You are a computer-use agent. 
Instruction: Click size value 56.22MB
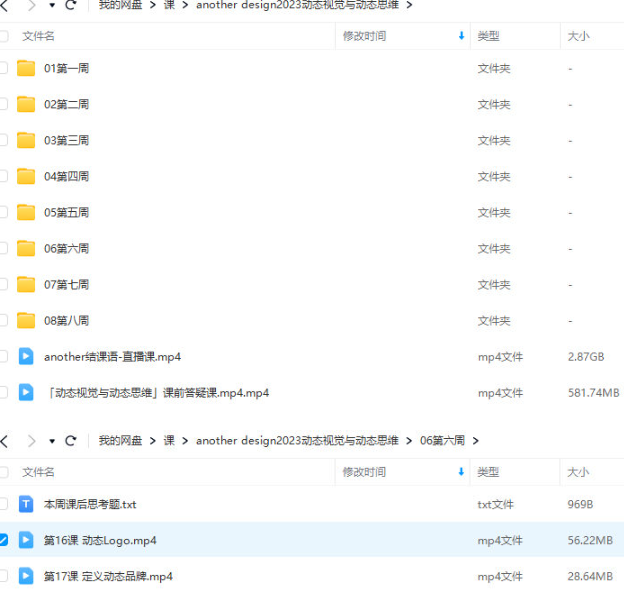click(590, 540)
